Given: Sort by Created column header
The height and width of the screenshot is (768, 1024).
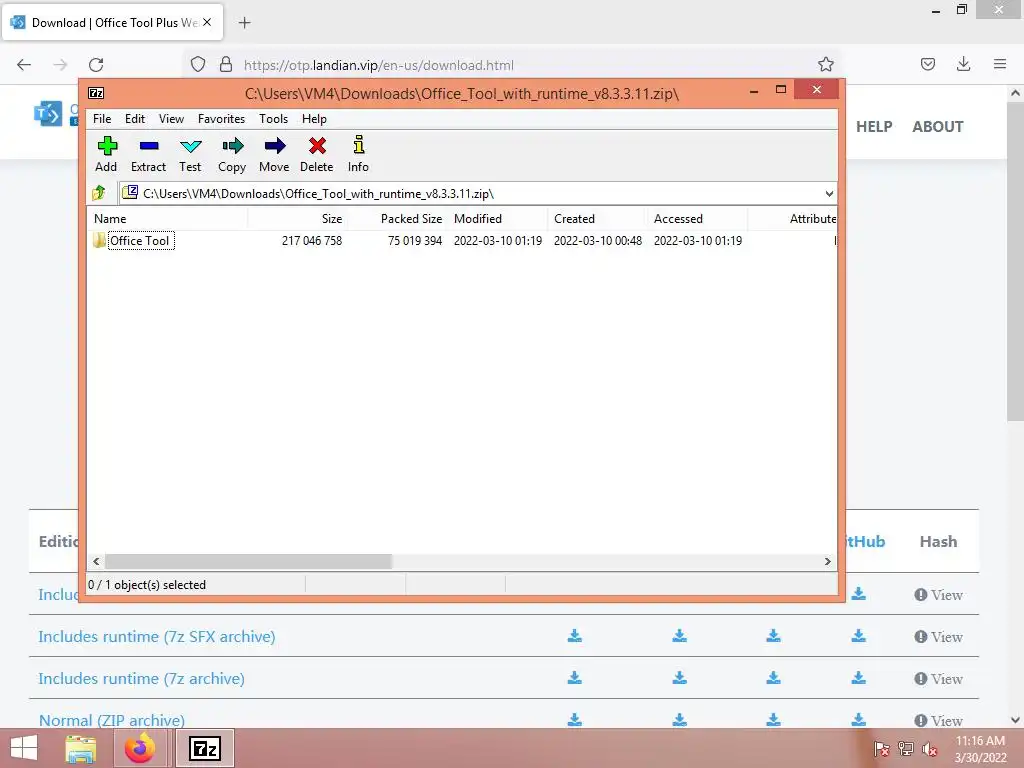Looking at the screenshot, I should 598,219.
